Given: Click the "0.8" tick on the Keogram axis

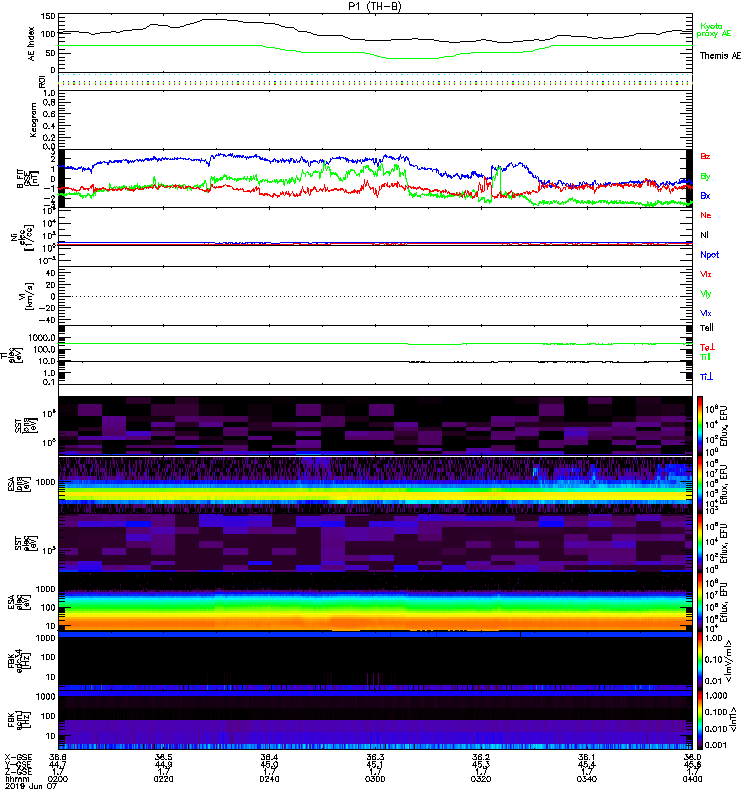Looking at the screenshot, I should coord(49,103).
